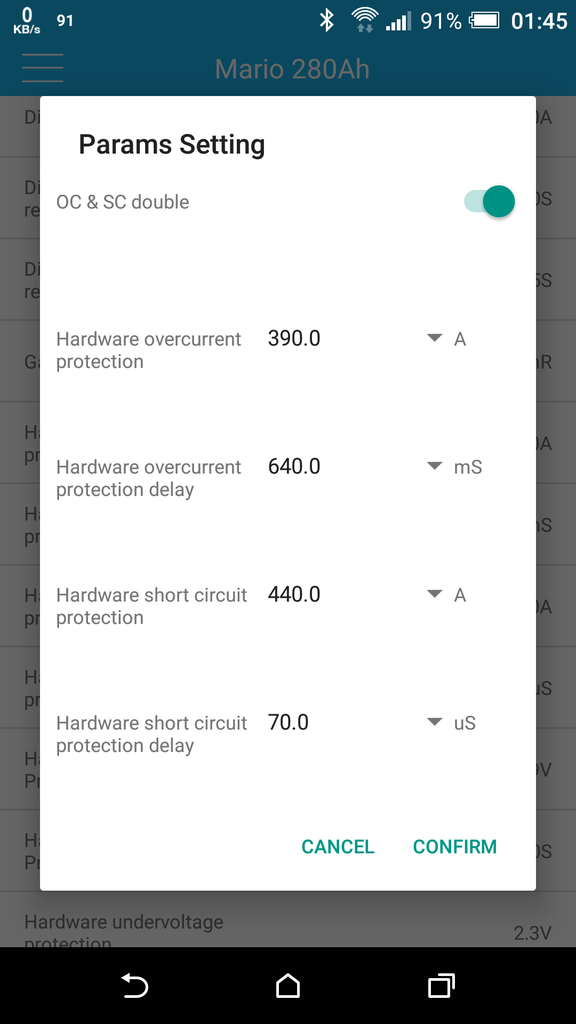576x1024 pixels.
Task: Tap the cellular signal bars icon
Action: [x=398, y=21]
